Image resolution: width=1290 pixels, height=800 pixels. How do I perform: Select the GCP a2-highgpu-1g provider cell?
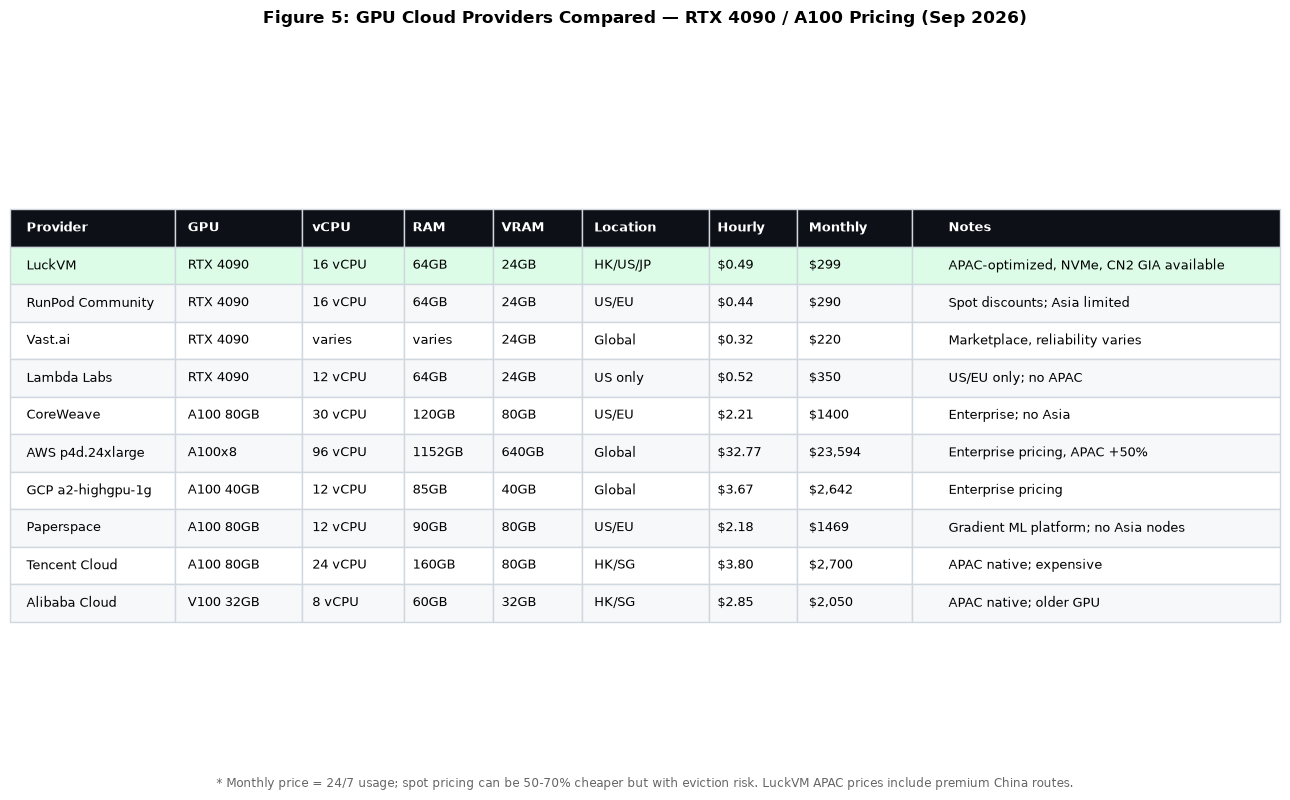[x=93, y=490]
